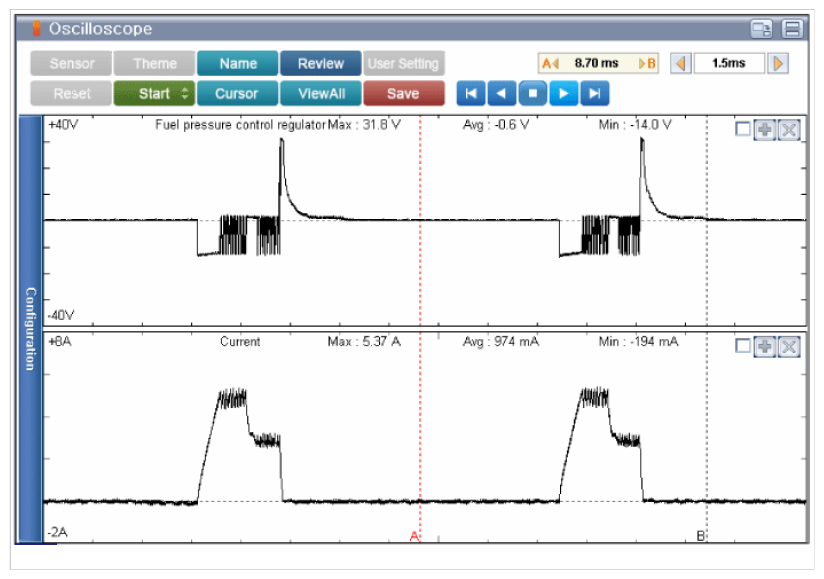Click the Save button

coord(403,94)
